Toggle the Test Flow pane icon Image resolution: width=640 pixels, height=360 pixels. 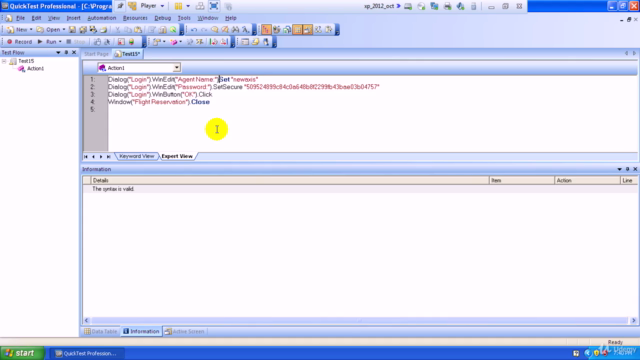(266, 29)
